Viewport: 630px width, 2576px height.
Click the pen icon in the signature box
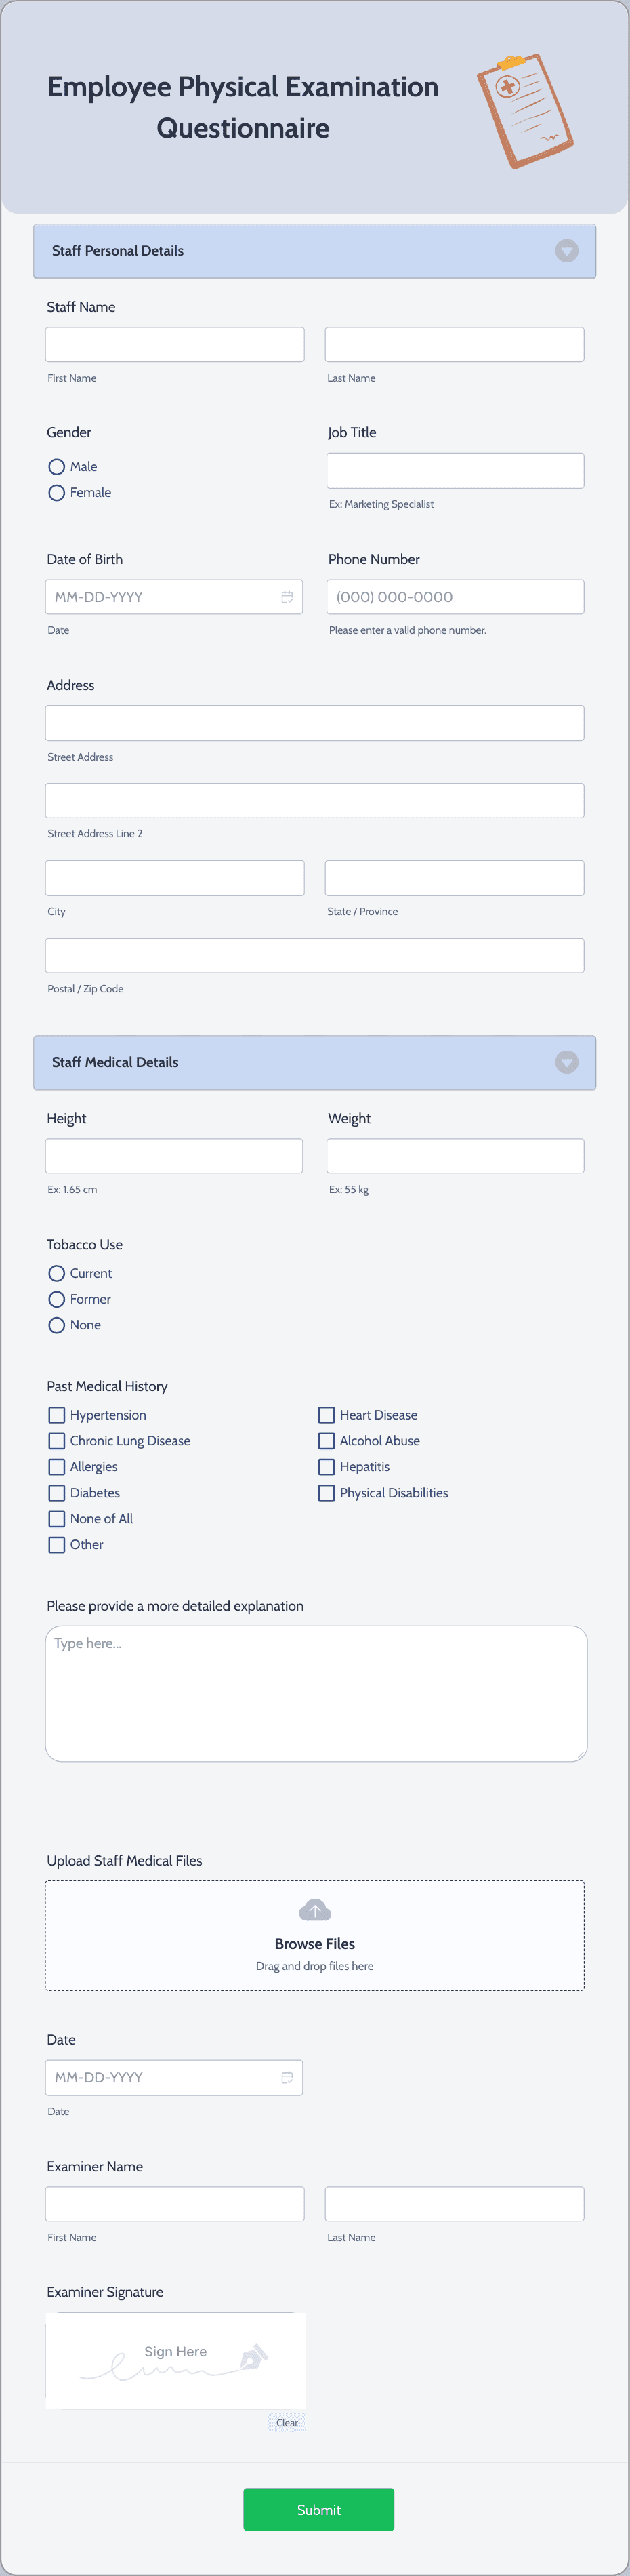(253, 2360)
